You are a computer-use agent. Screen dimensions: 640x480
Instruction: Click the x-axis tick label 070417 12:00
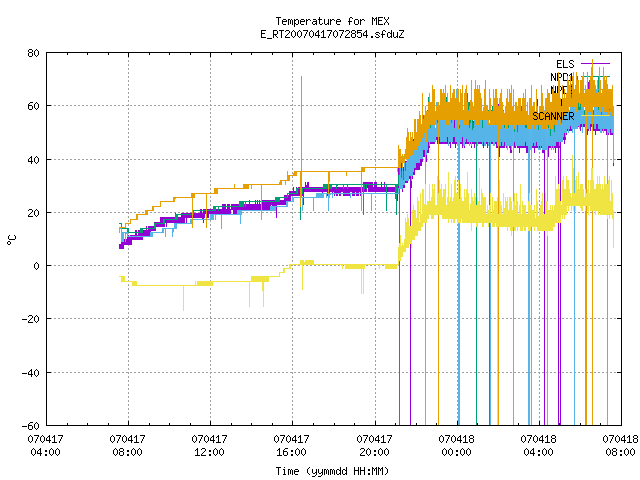[x=209, y=445]
